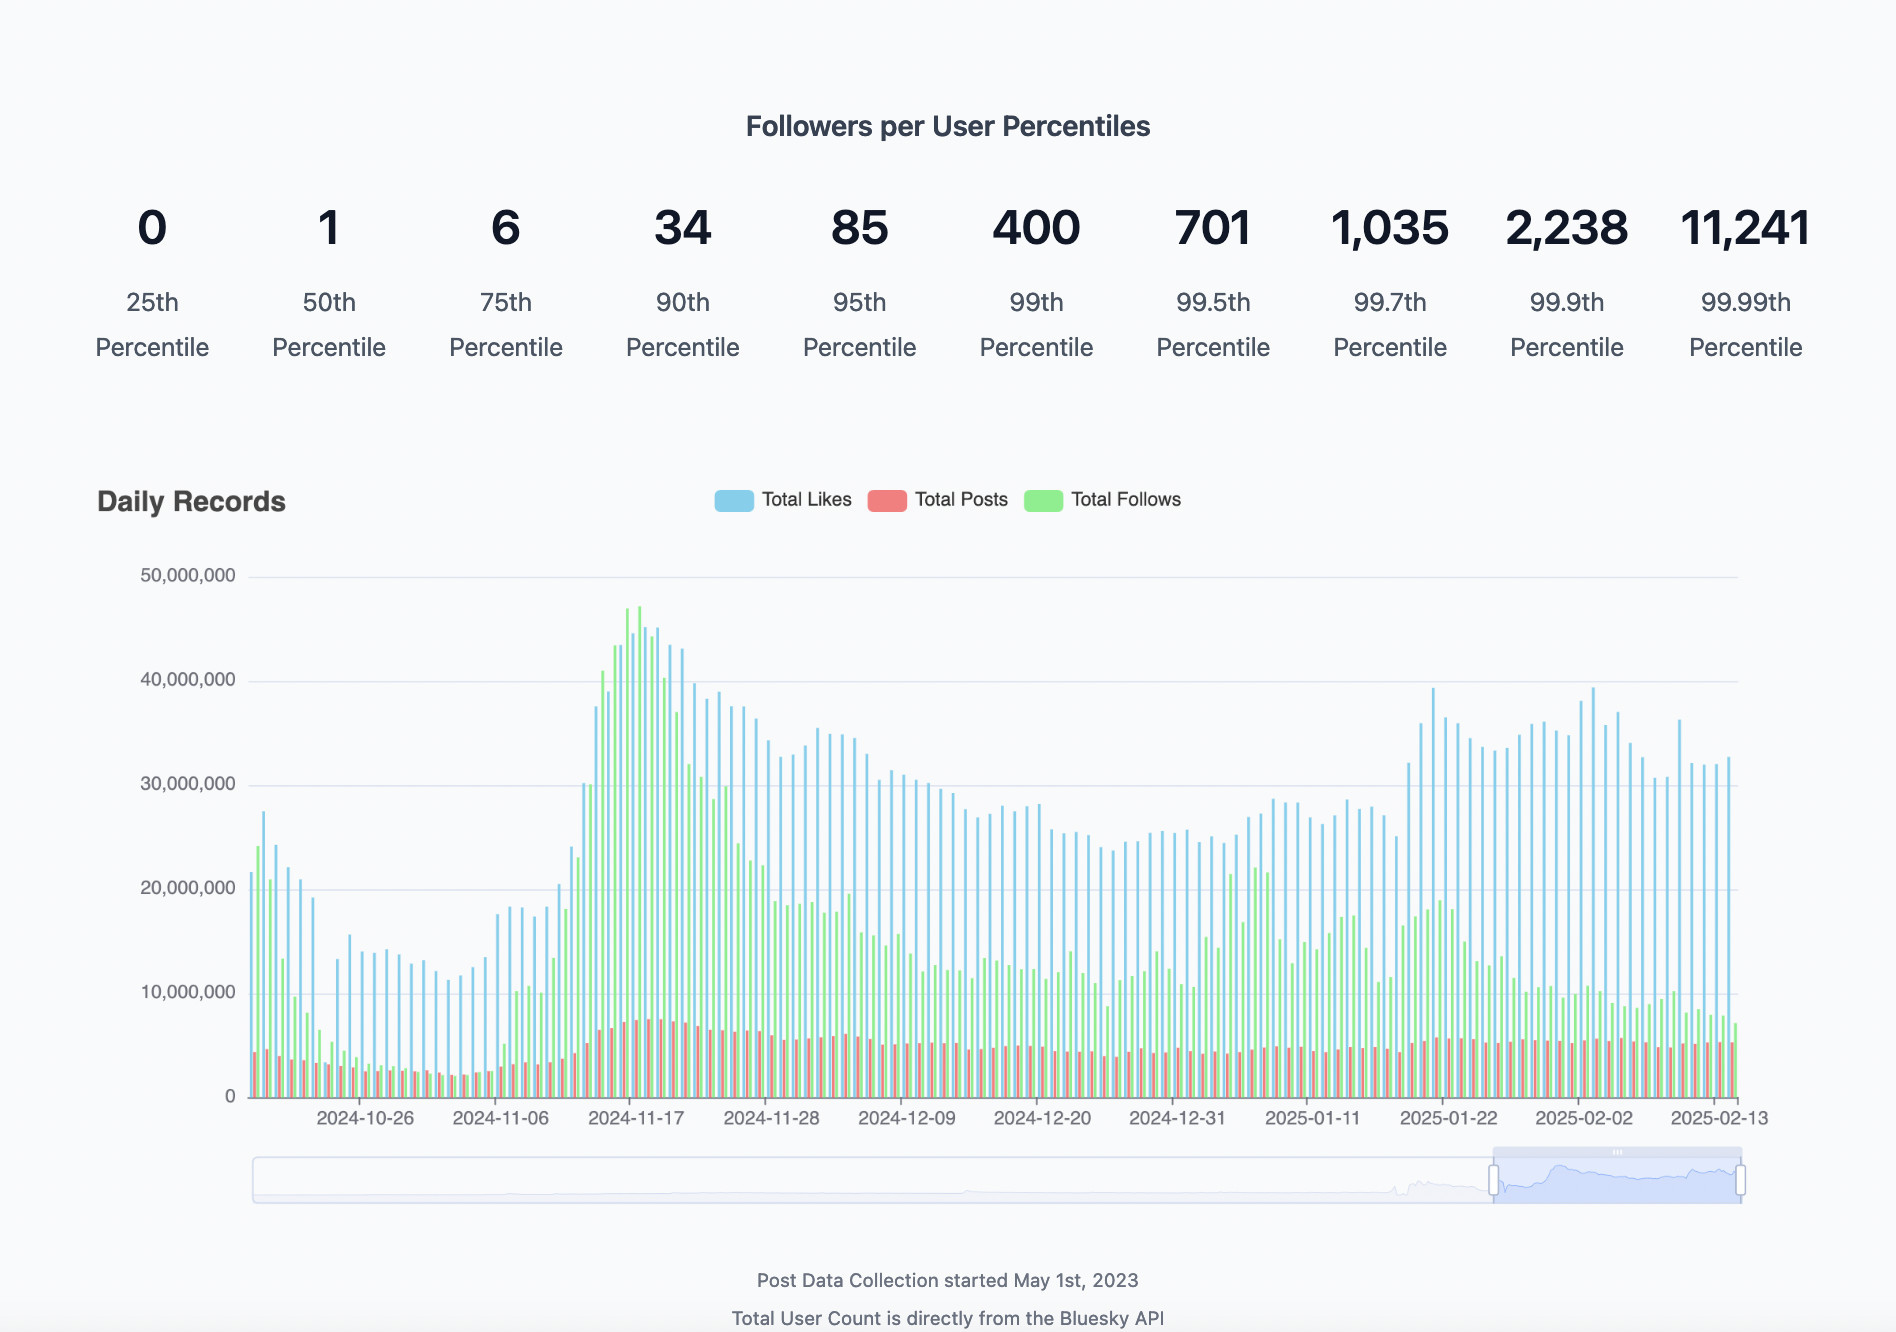Click the 10,000,000 y-axis label

click(x=188, y=992)
